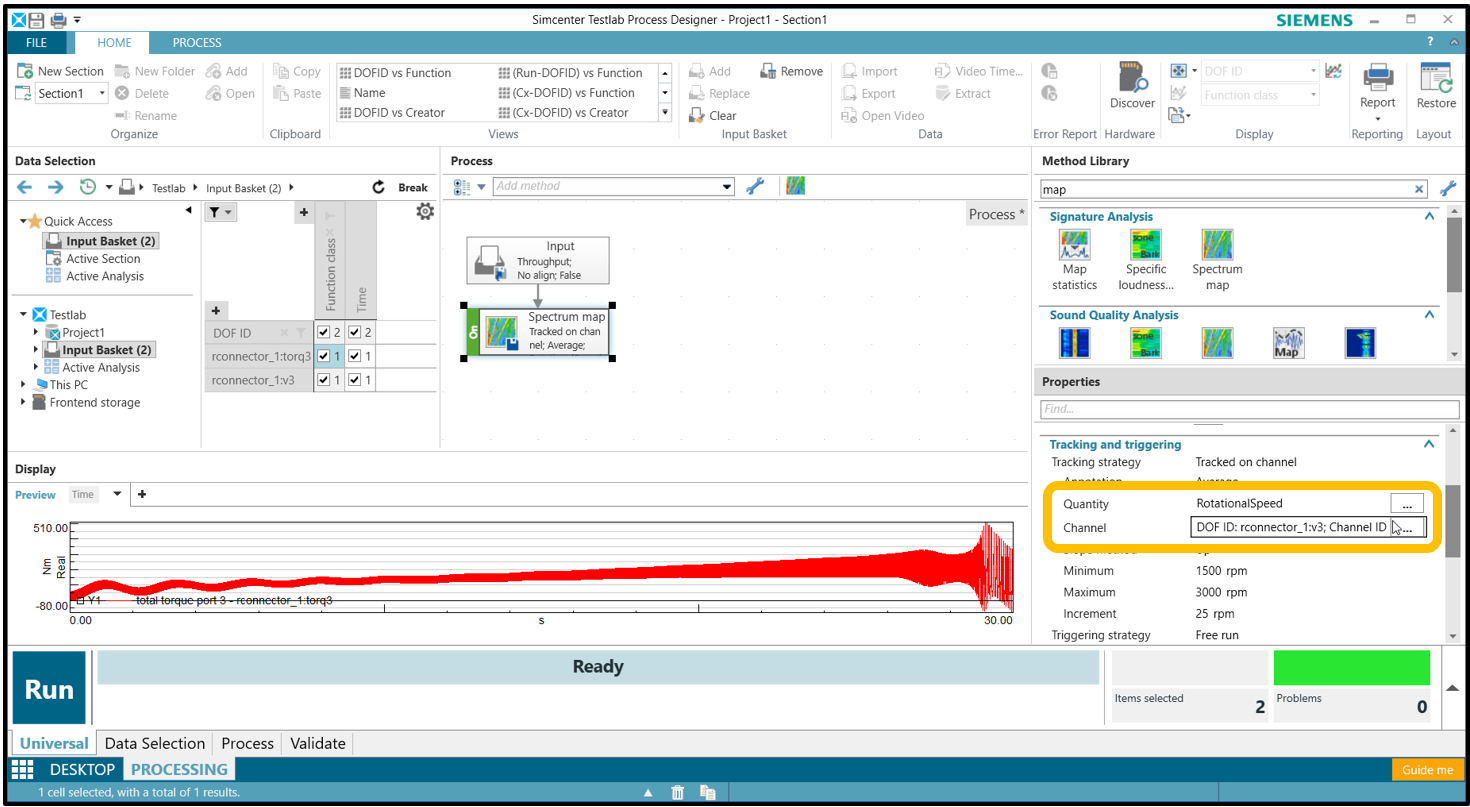The image size is (1470, 807).
Task: Select the Input node in process
Action: (538, 260)
